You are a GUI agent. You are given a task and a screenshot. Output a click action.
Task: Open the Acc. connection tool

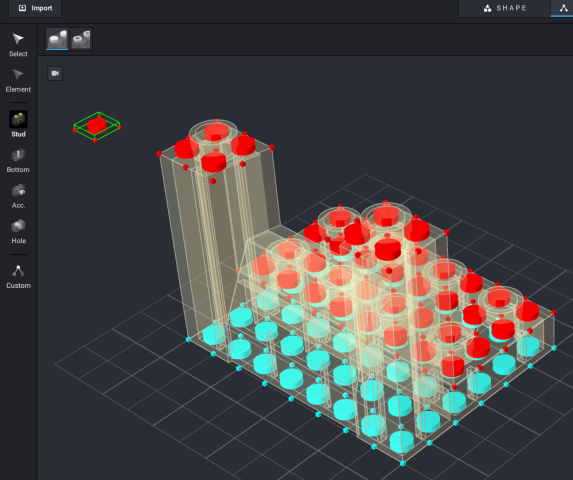pyautogui.click(x=18, y=196)
